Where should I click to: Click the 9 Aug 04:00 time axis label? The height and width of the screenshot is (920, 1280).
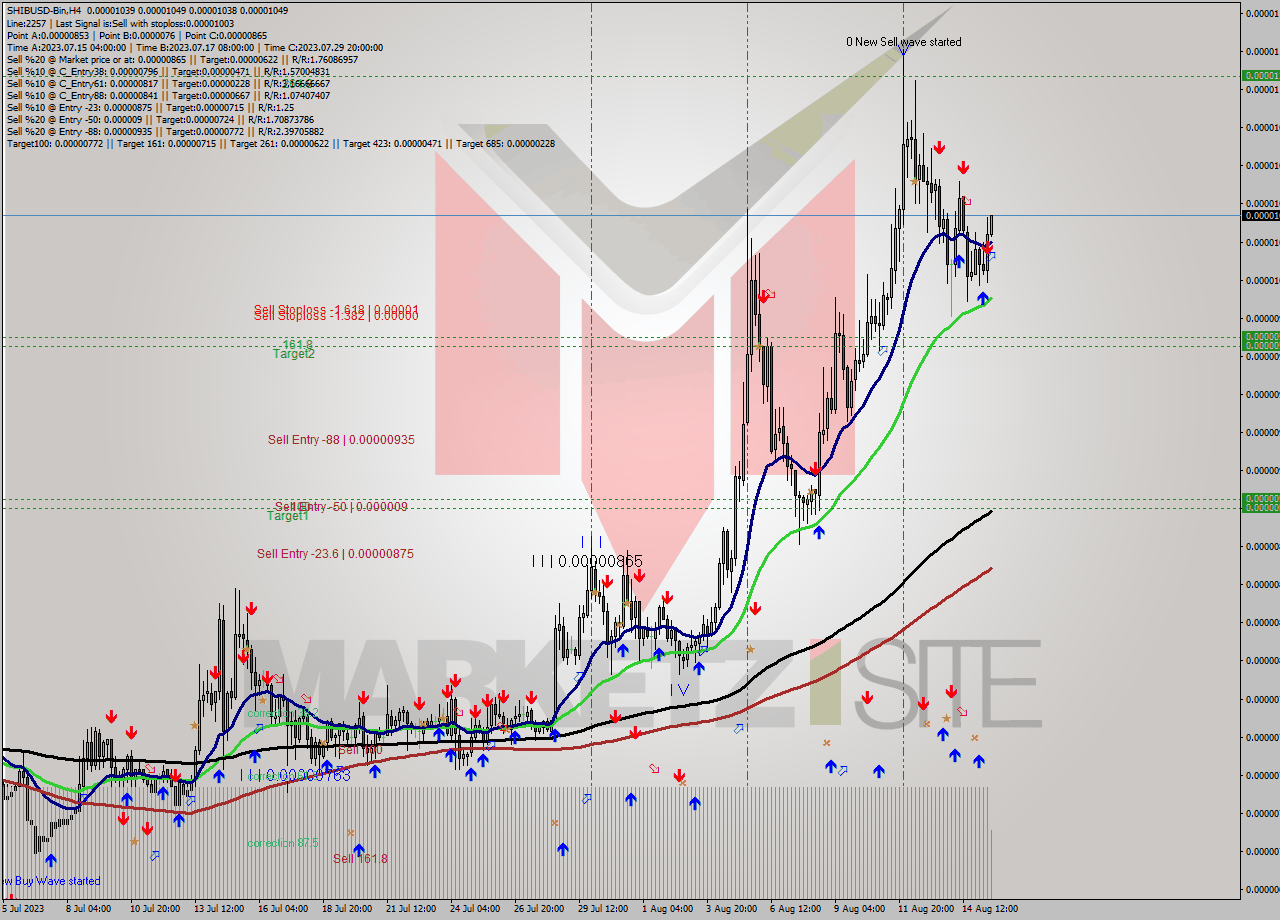click(x=859, y=909)
